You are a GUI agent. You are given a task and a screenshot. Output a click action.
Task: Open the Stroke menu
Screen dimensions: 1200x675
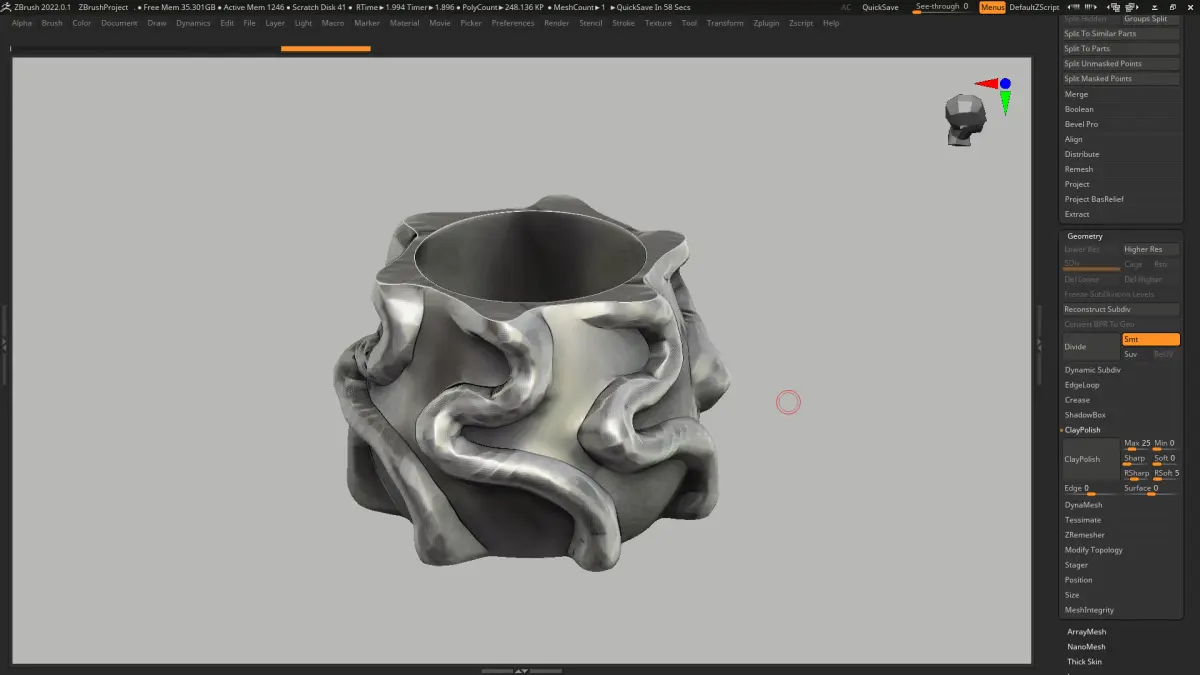pyautogui.click(x=623, y=23)
